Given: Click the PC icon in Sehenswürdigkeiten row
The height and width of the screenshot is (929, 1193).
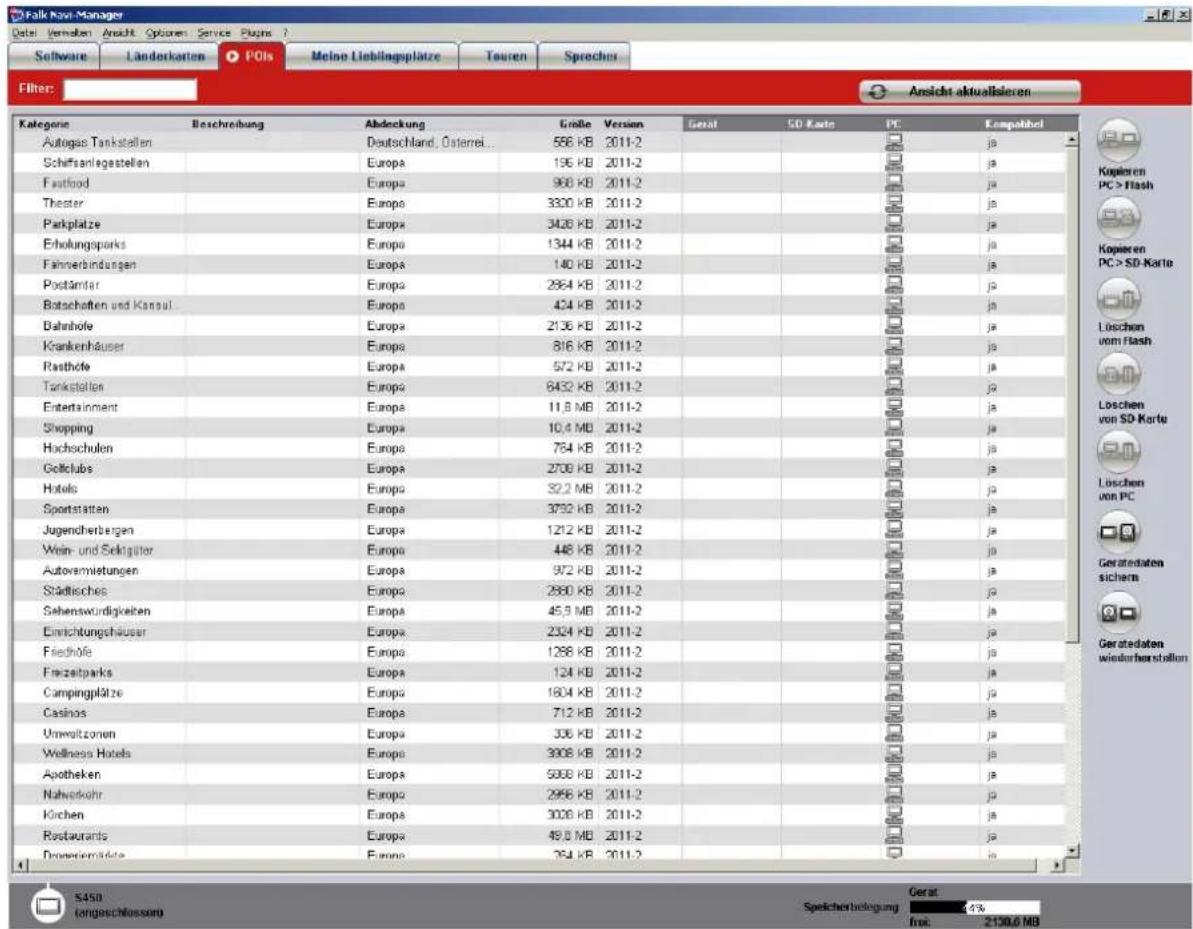Looking at the screenshot, I should pyautogui.click(x=895, y=611).
